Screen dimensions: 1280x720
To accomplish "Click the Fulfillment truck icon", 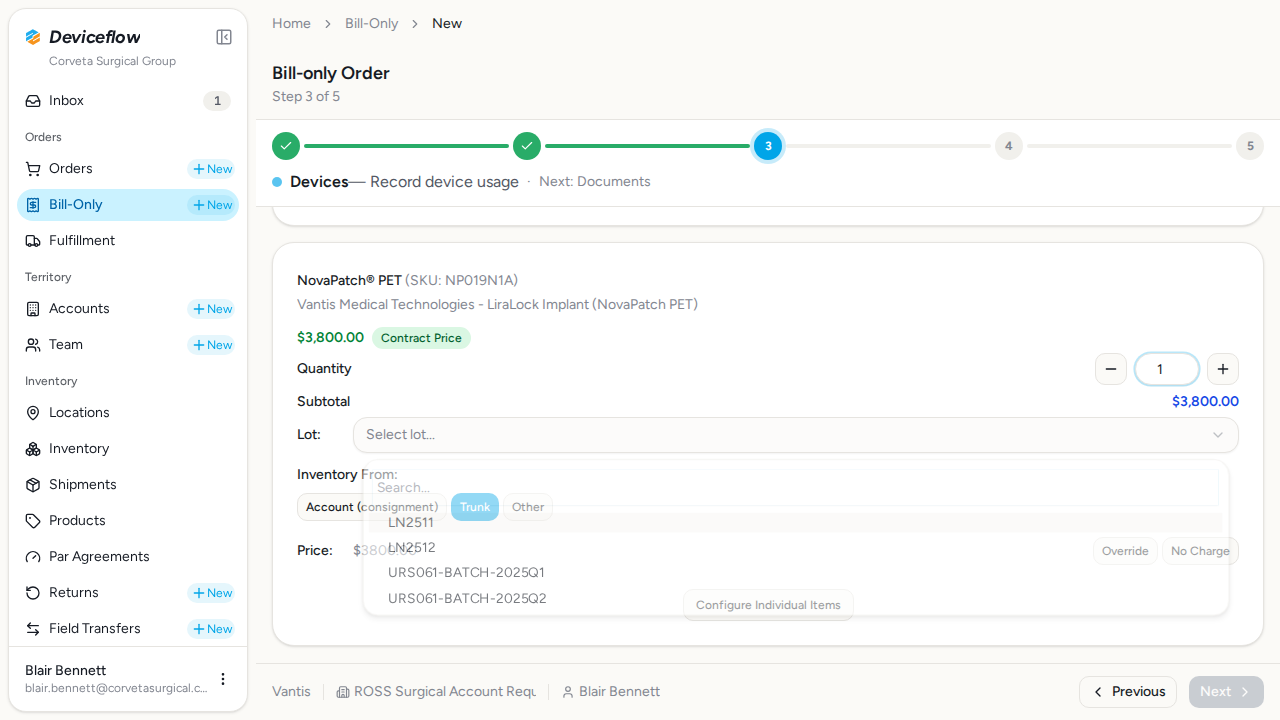I will tap(33, 241).
